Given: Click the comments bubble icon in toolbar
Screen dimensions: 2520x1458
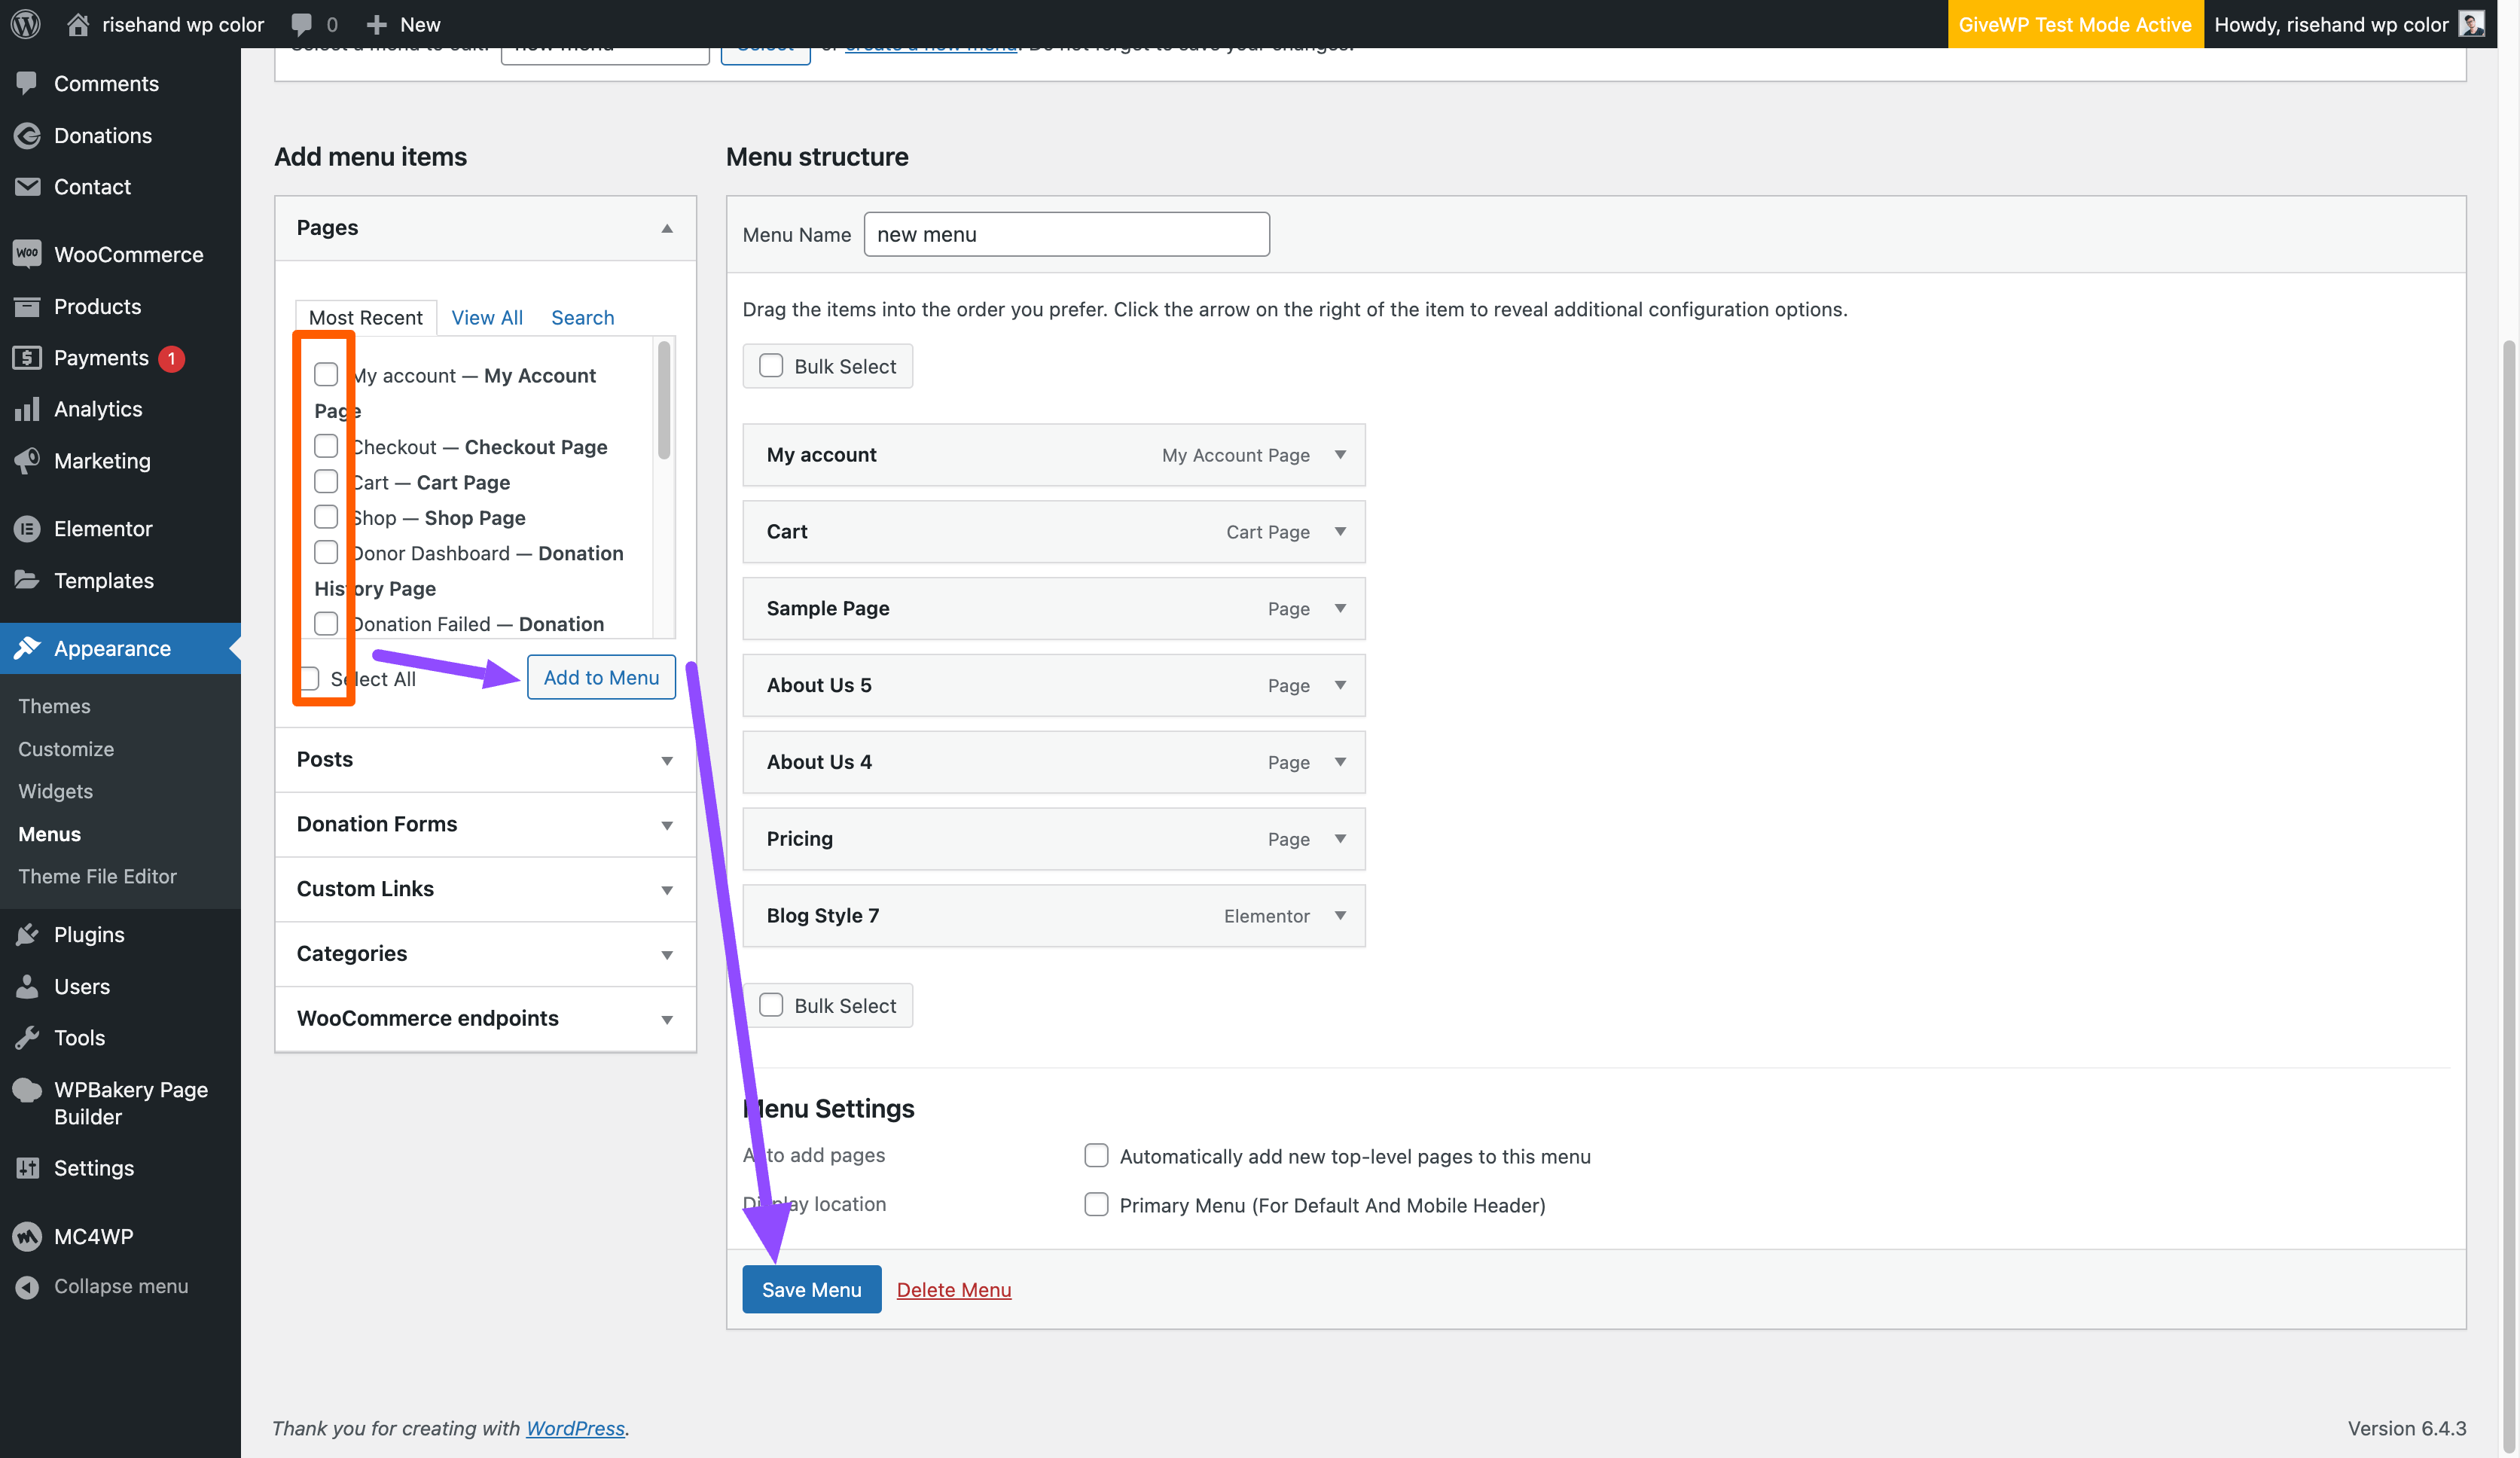Looking at the screenshot, I should [301, 24].
